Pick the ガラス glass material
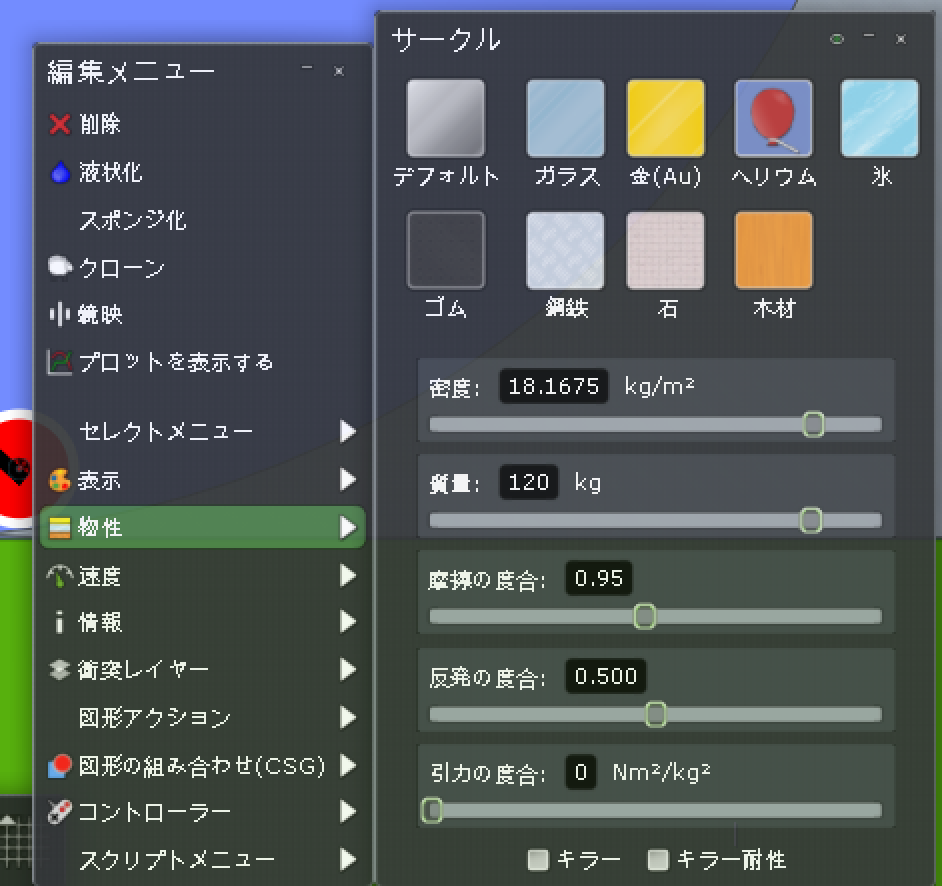The height and width of the screenshot is (886, 942). click(x=565, y=119)
